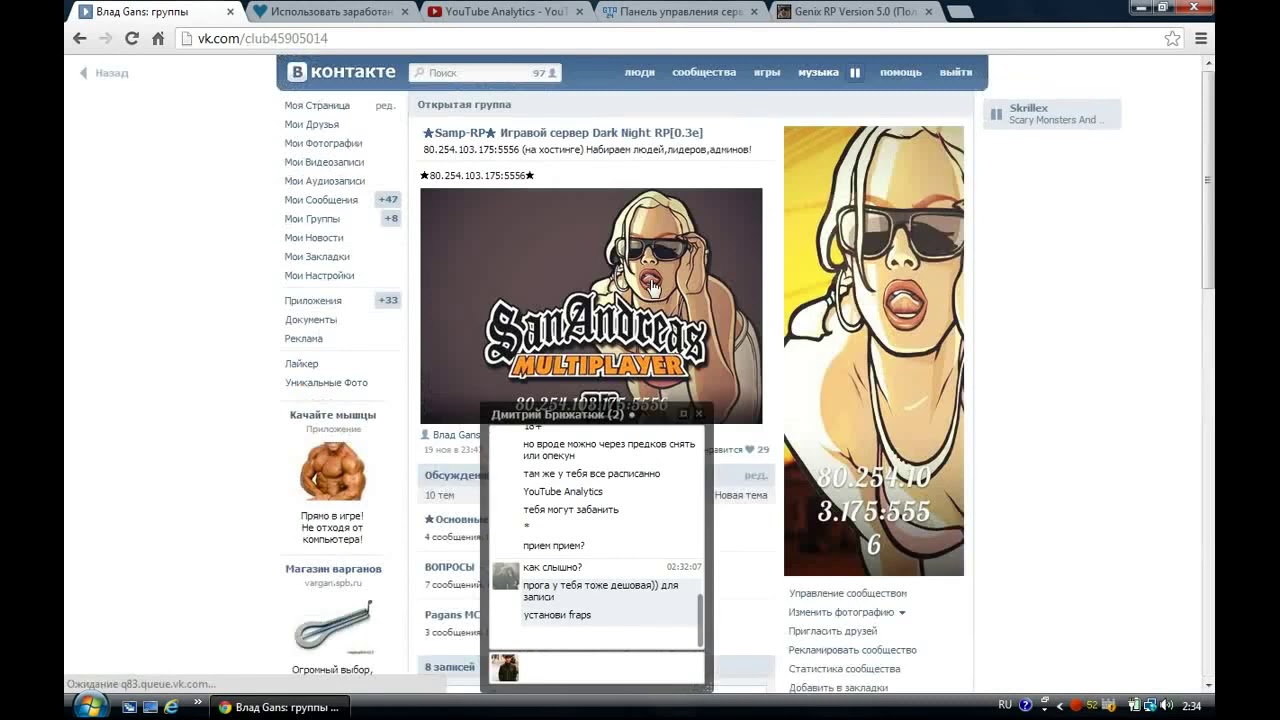
Task: Reload the page with the refresh icon
Action: pyautogui.click(x=131, y=38)
